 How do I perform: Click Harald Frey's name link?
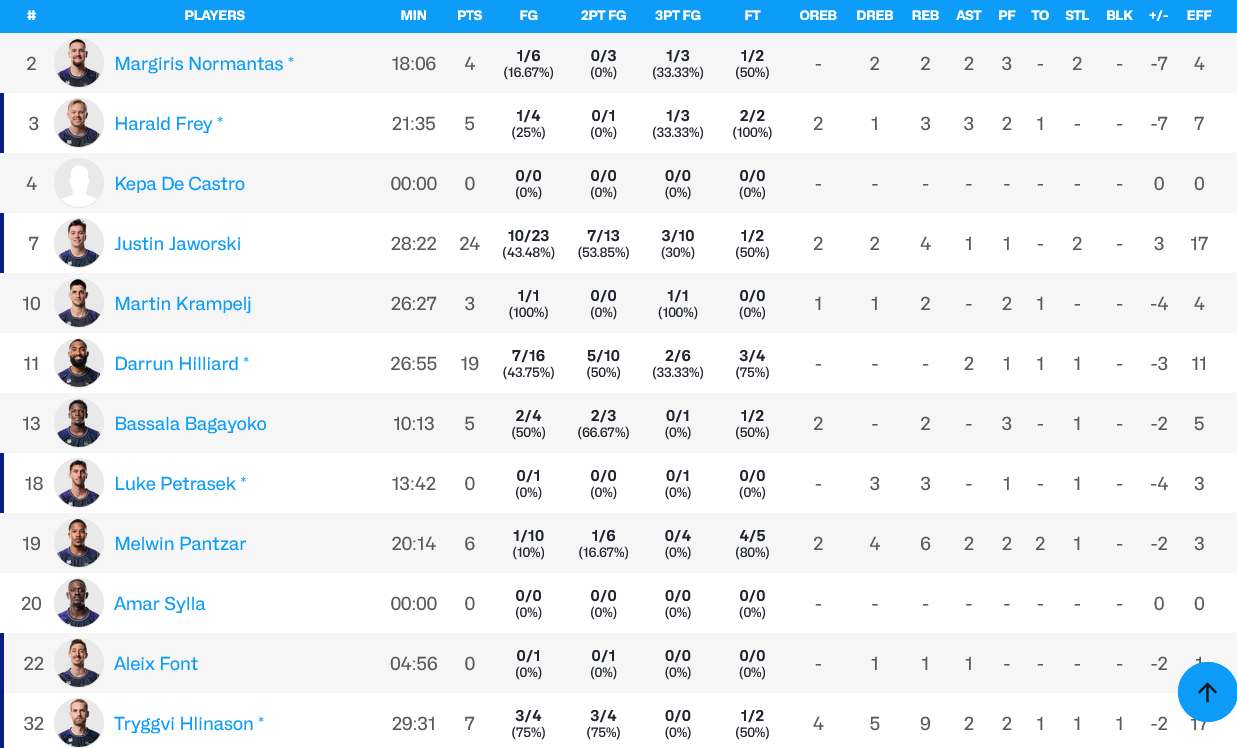(163, 124)
